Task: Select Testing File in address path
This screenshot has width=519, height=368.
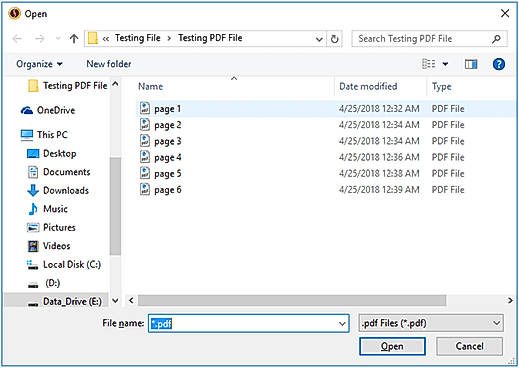Action: coord(137,38)
